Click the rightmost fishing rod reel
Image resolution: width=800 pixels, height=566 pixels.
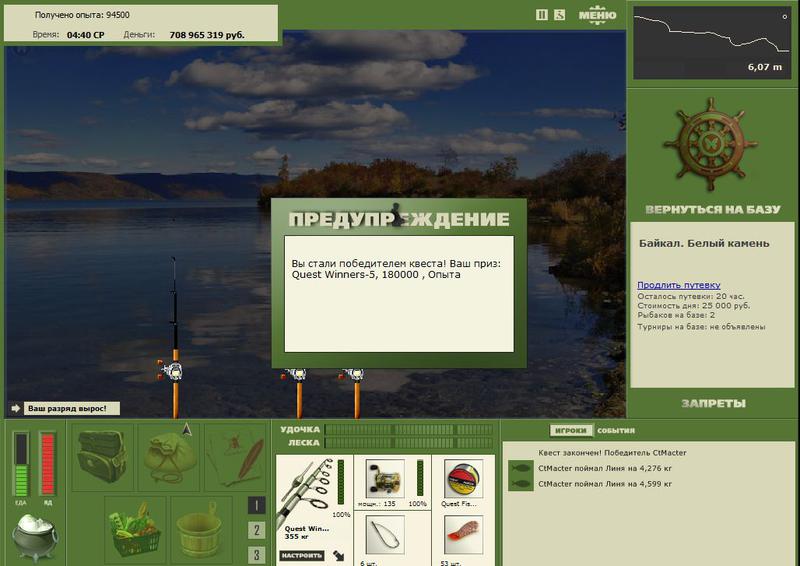[354, 375]
